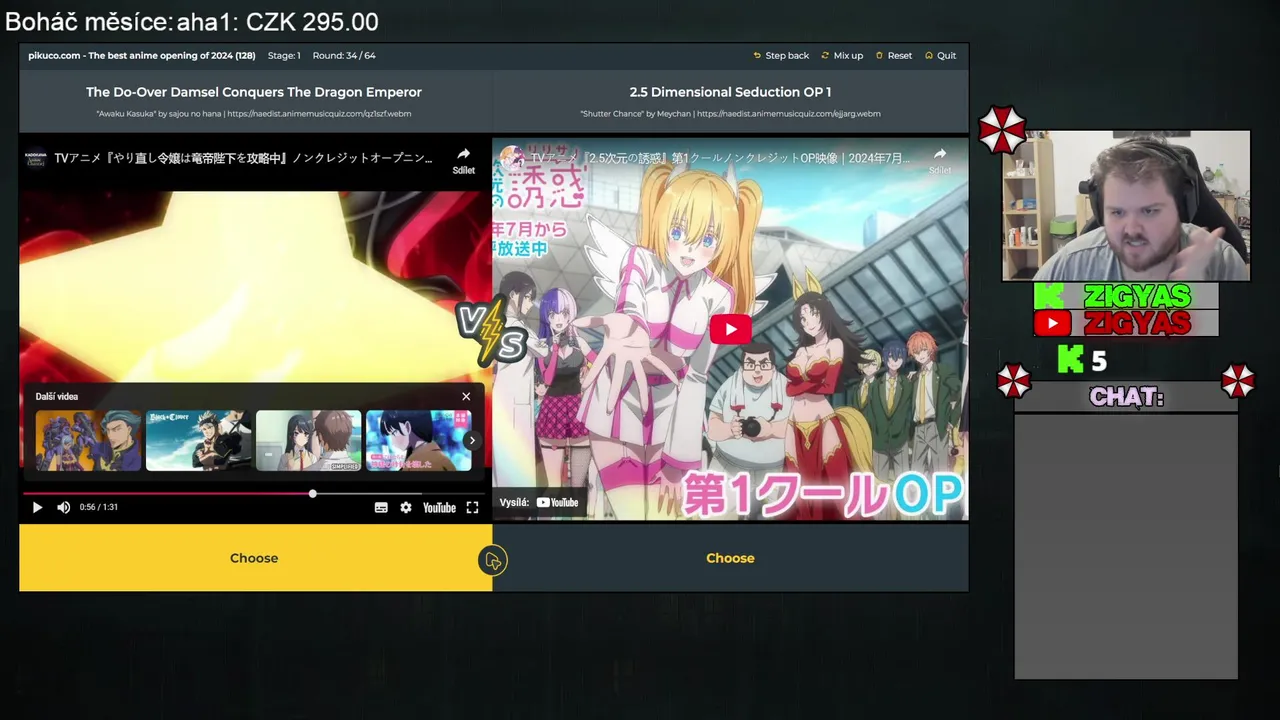Click 'Shutter Chance' song info text
Viewport: 1280px width, 720px height.
click(730, 114)
